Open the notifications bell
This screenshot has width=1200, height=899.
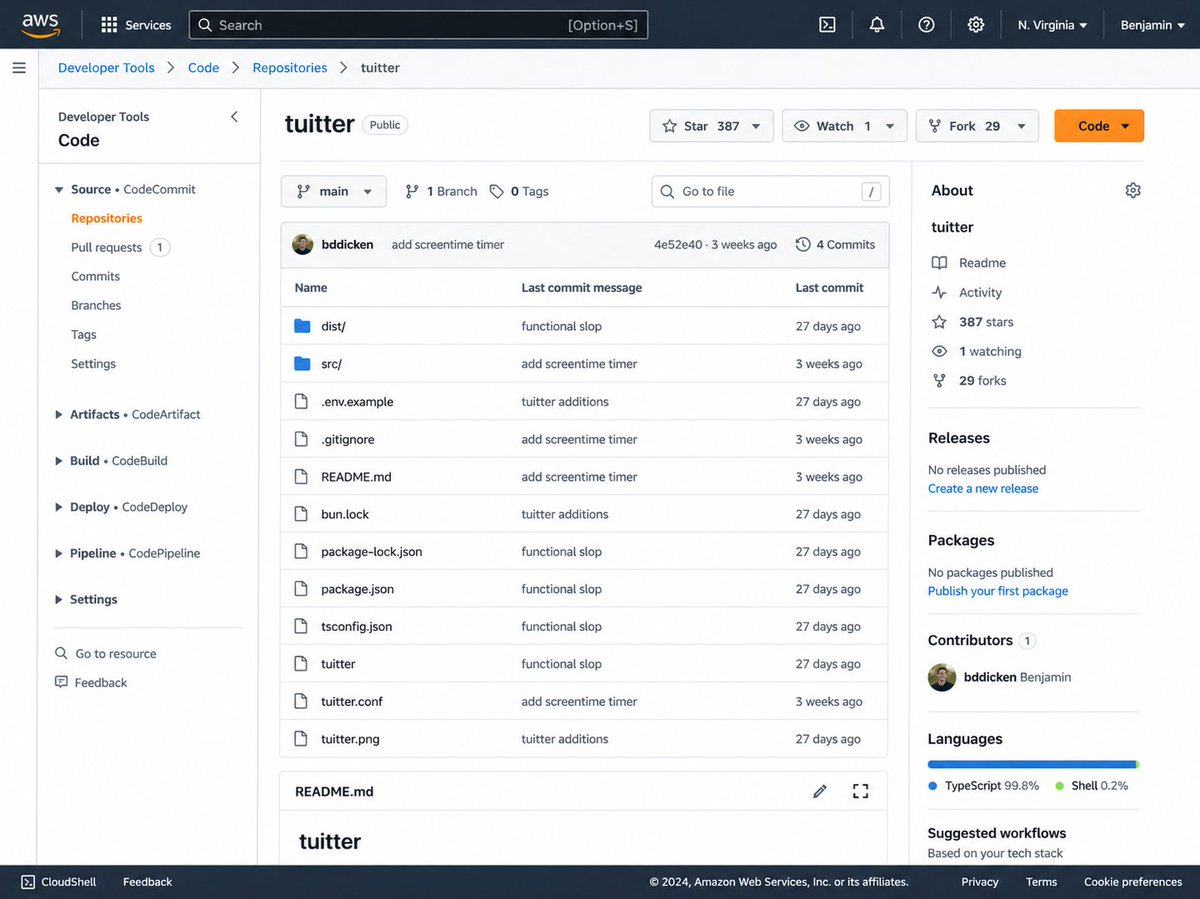coord(877,25)
